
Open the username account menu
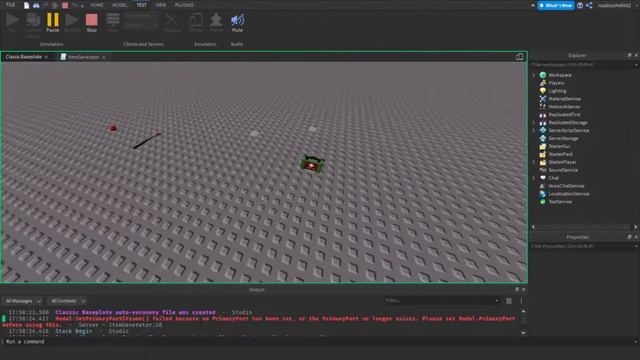(614, 5)
